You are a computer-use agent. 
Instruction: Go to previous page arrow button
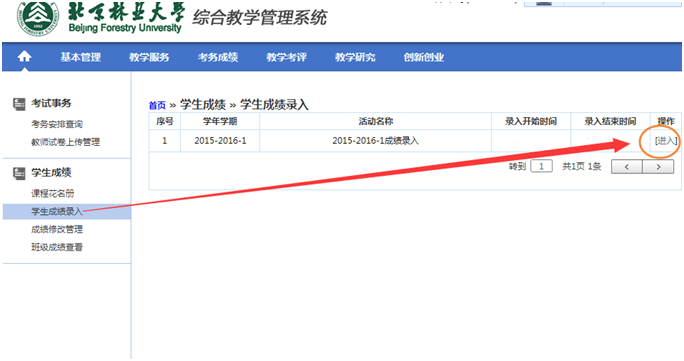tap(626, 167)
